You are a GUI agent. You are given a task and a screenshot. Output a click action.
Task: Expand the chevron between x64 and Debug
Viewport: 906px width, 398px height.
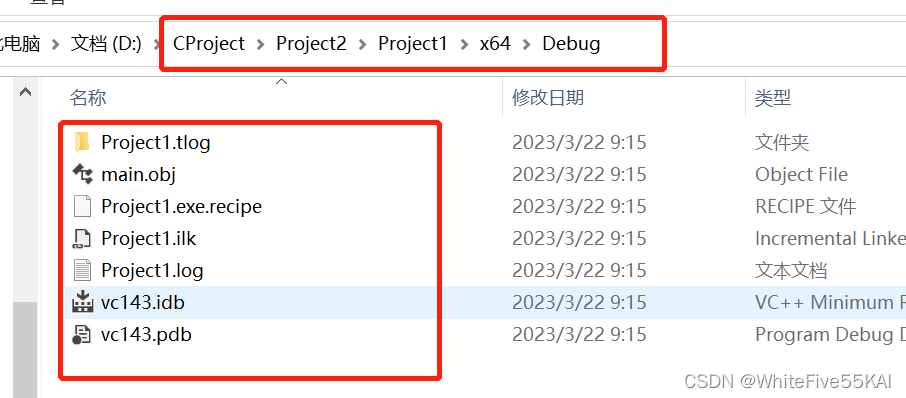[x=526, y=44]
